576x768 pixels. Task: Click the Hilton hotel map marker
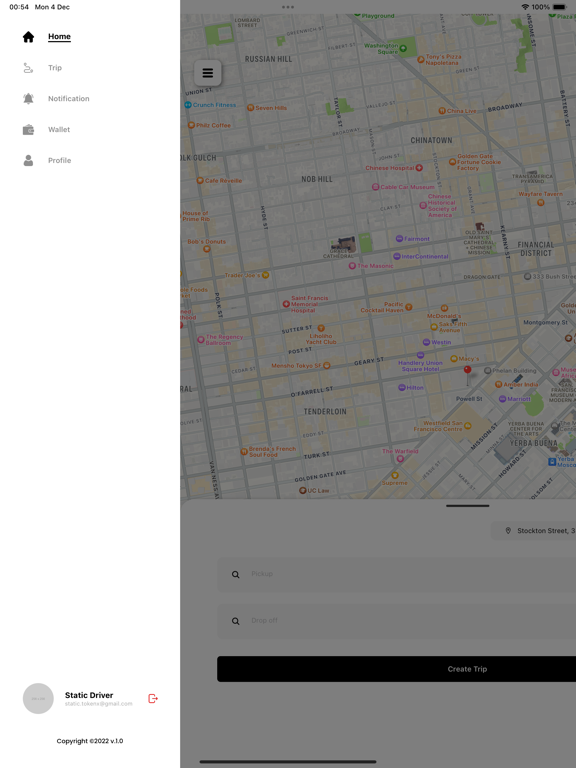tap(402, 387)
